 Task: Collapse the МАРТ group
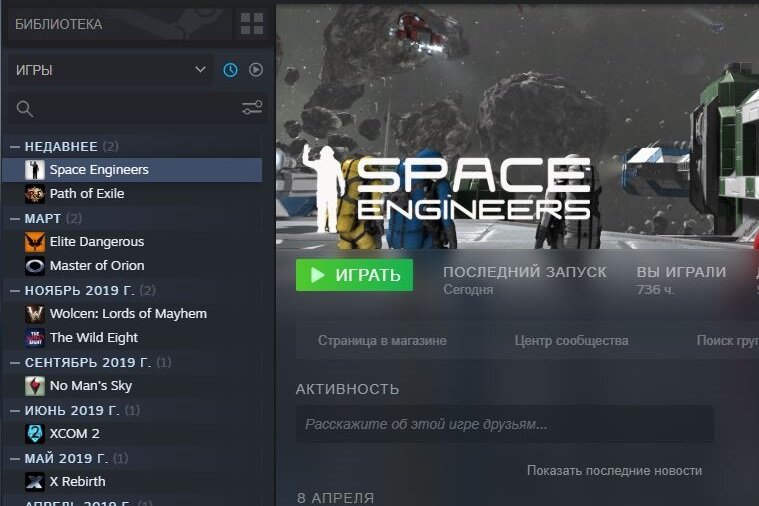point(15,219)
